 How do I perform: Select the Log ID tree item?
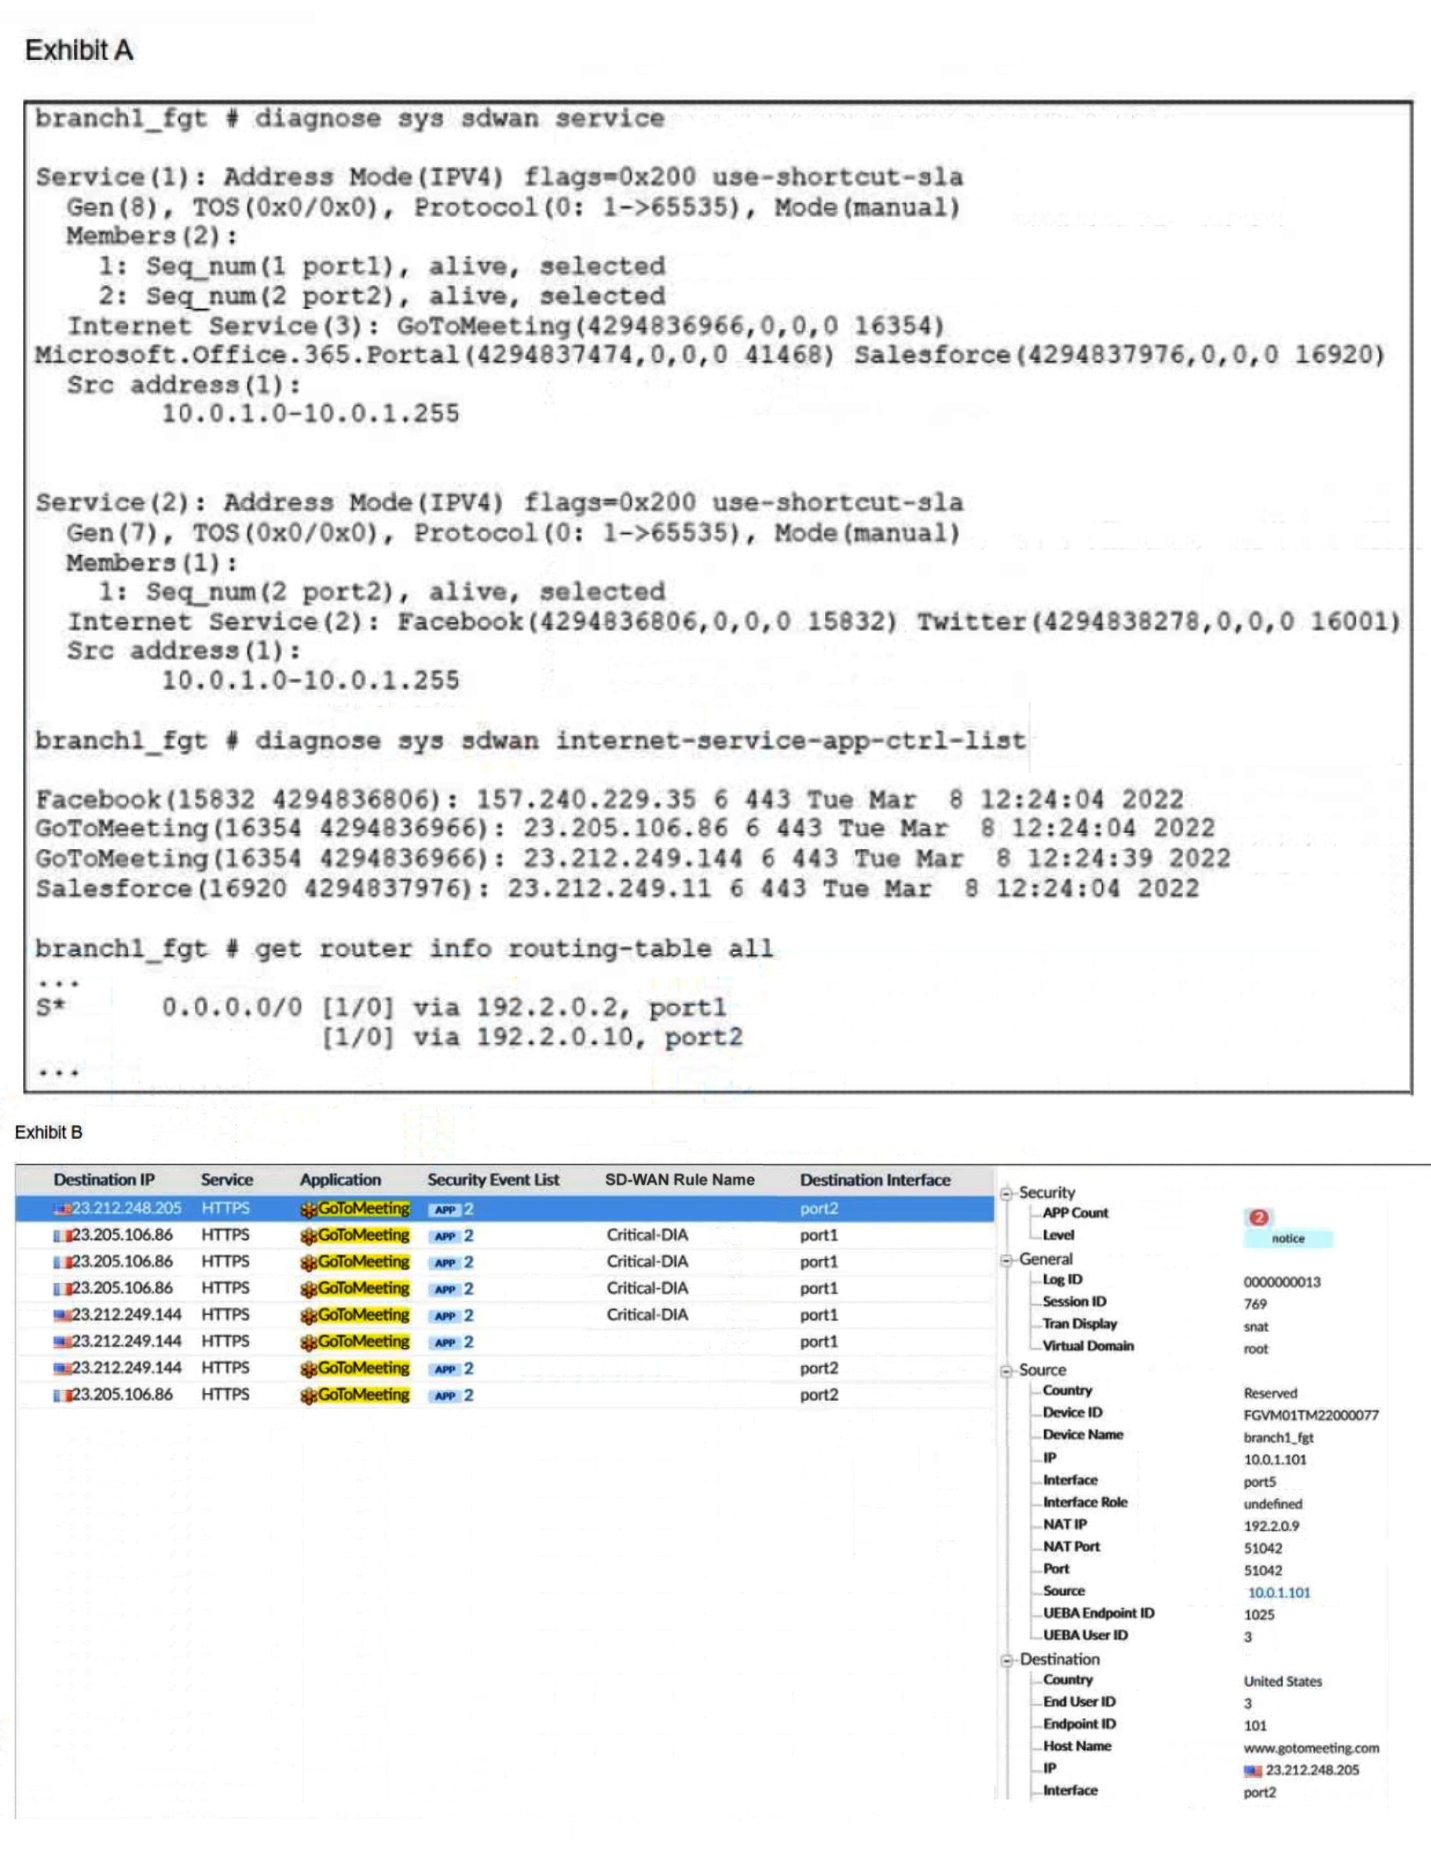(1062, 1280)
